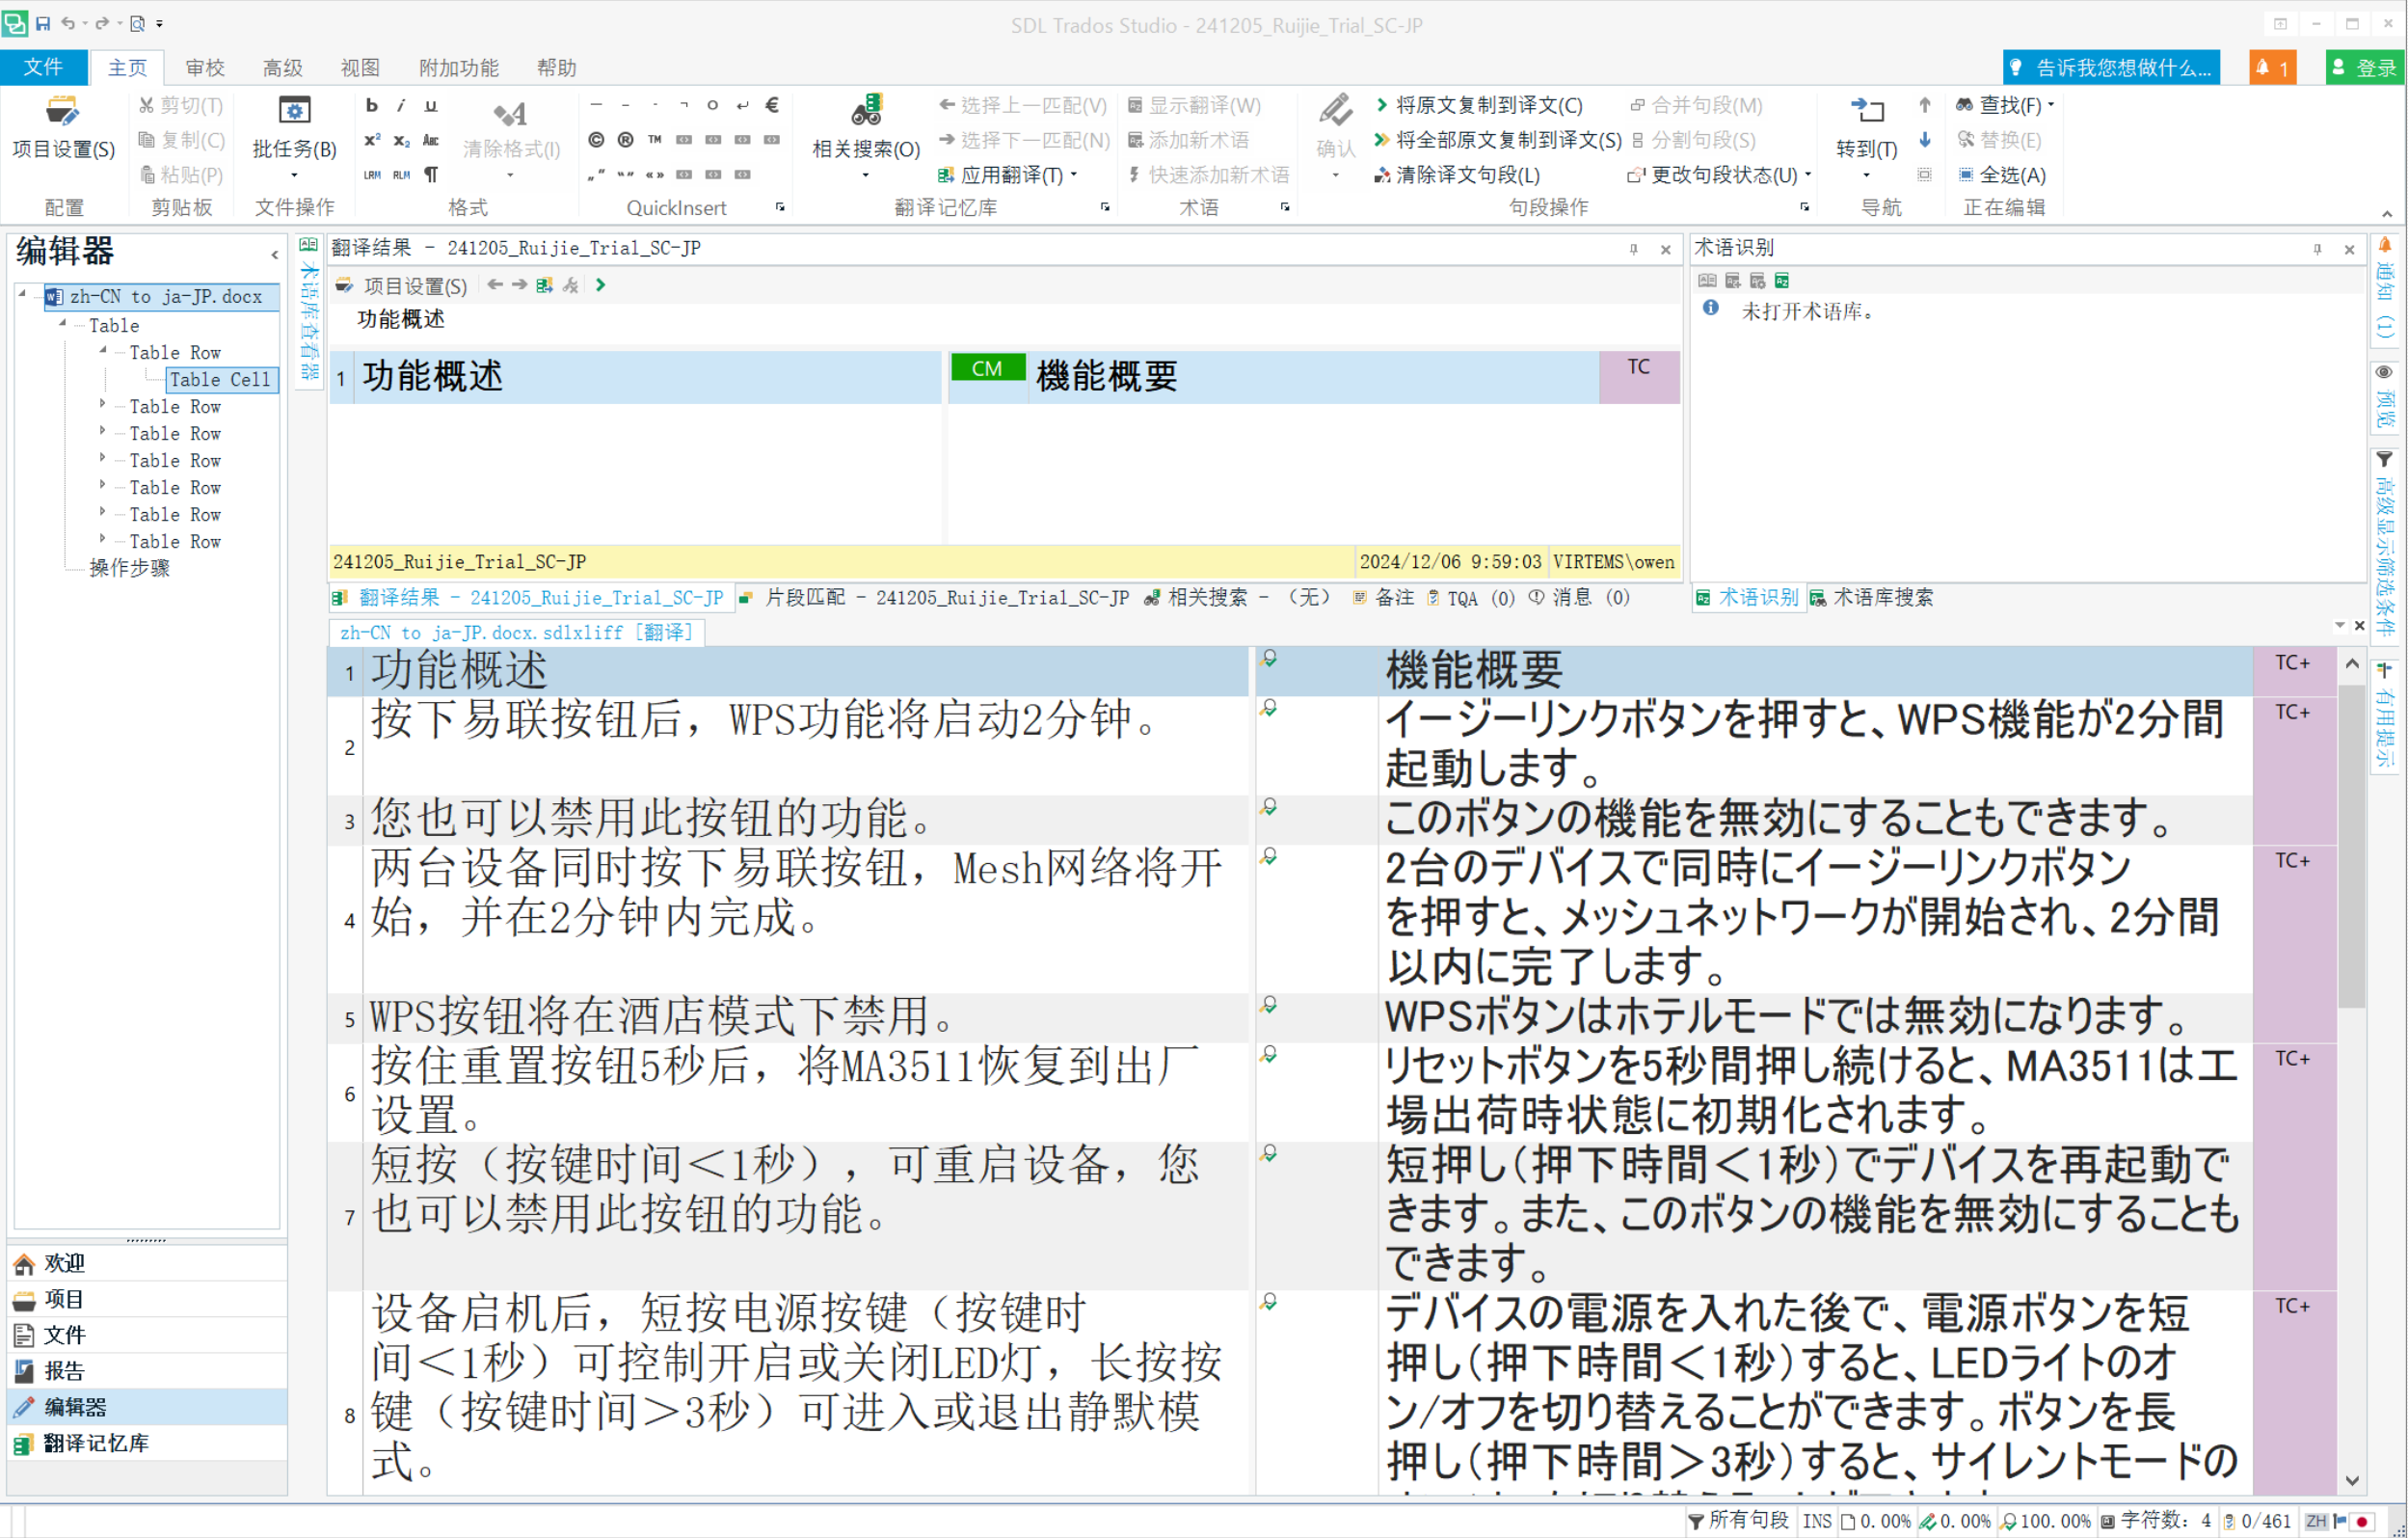Screen dimensions: 2408x1538
Task: Open the Useful Tips (有用提示) side tab
Action: point(2386,715)
